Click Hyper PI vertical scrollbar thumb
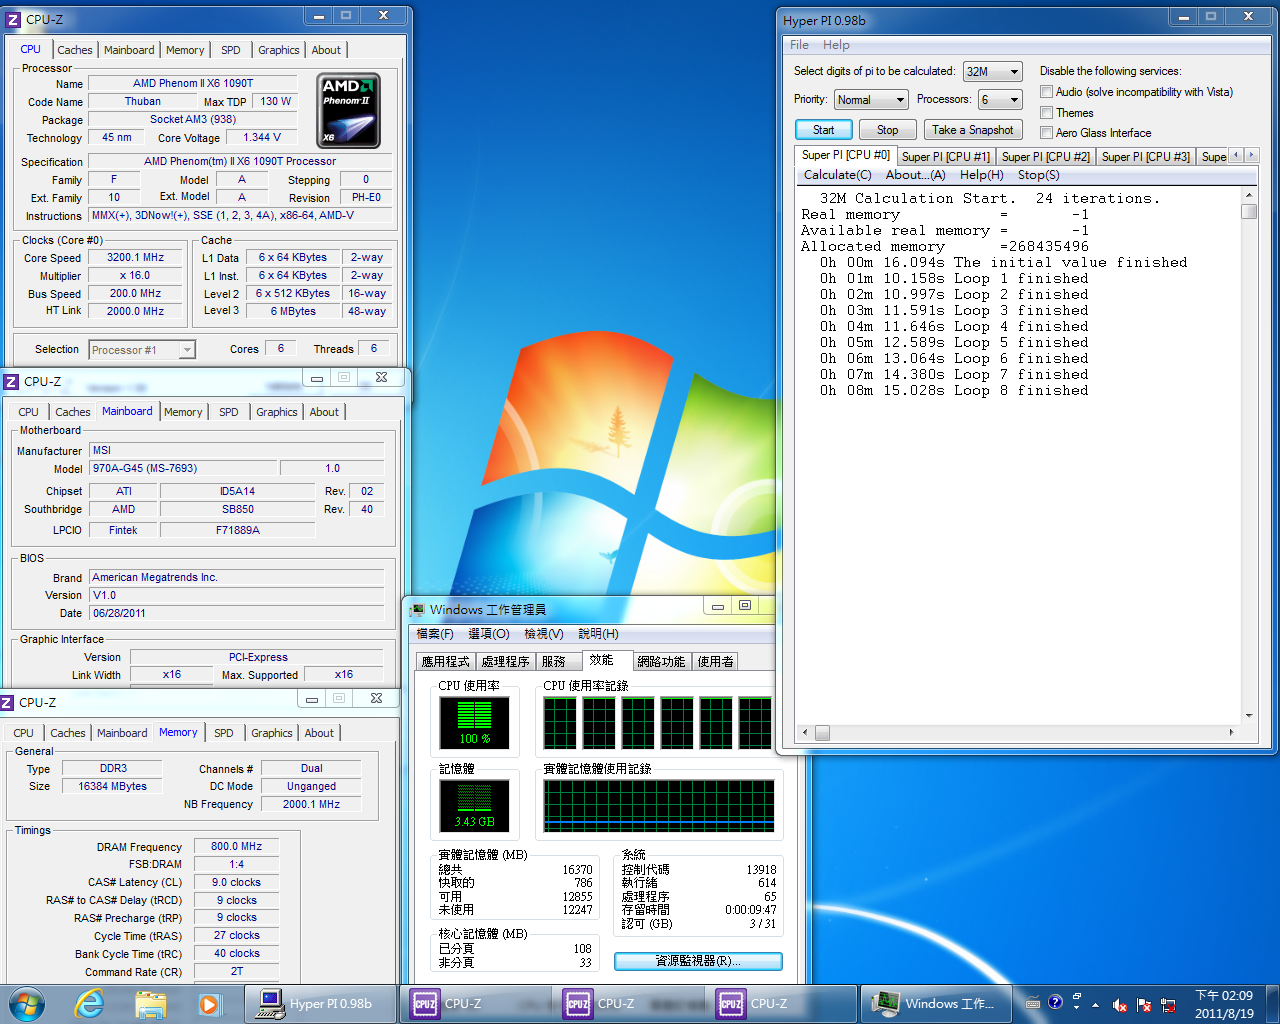Screen dimensions: 1280x1024 tap(1249, 212)
